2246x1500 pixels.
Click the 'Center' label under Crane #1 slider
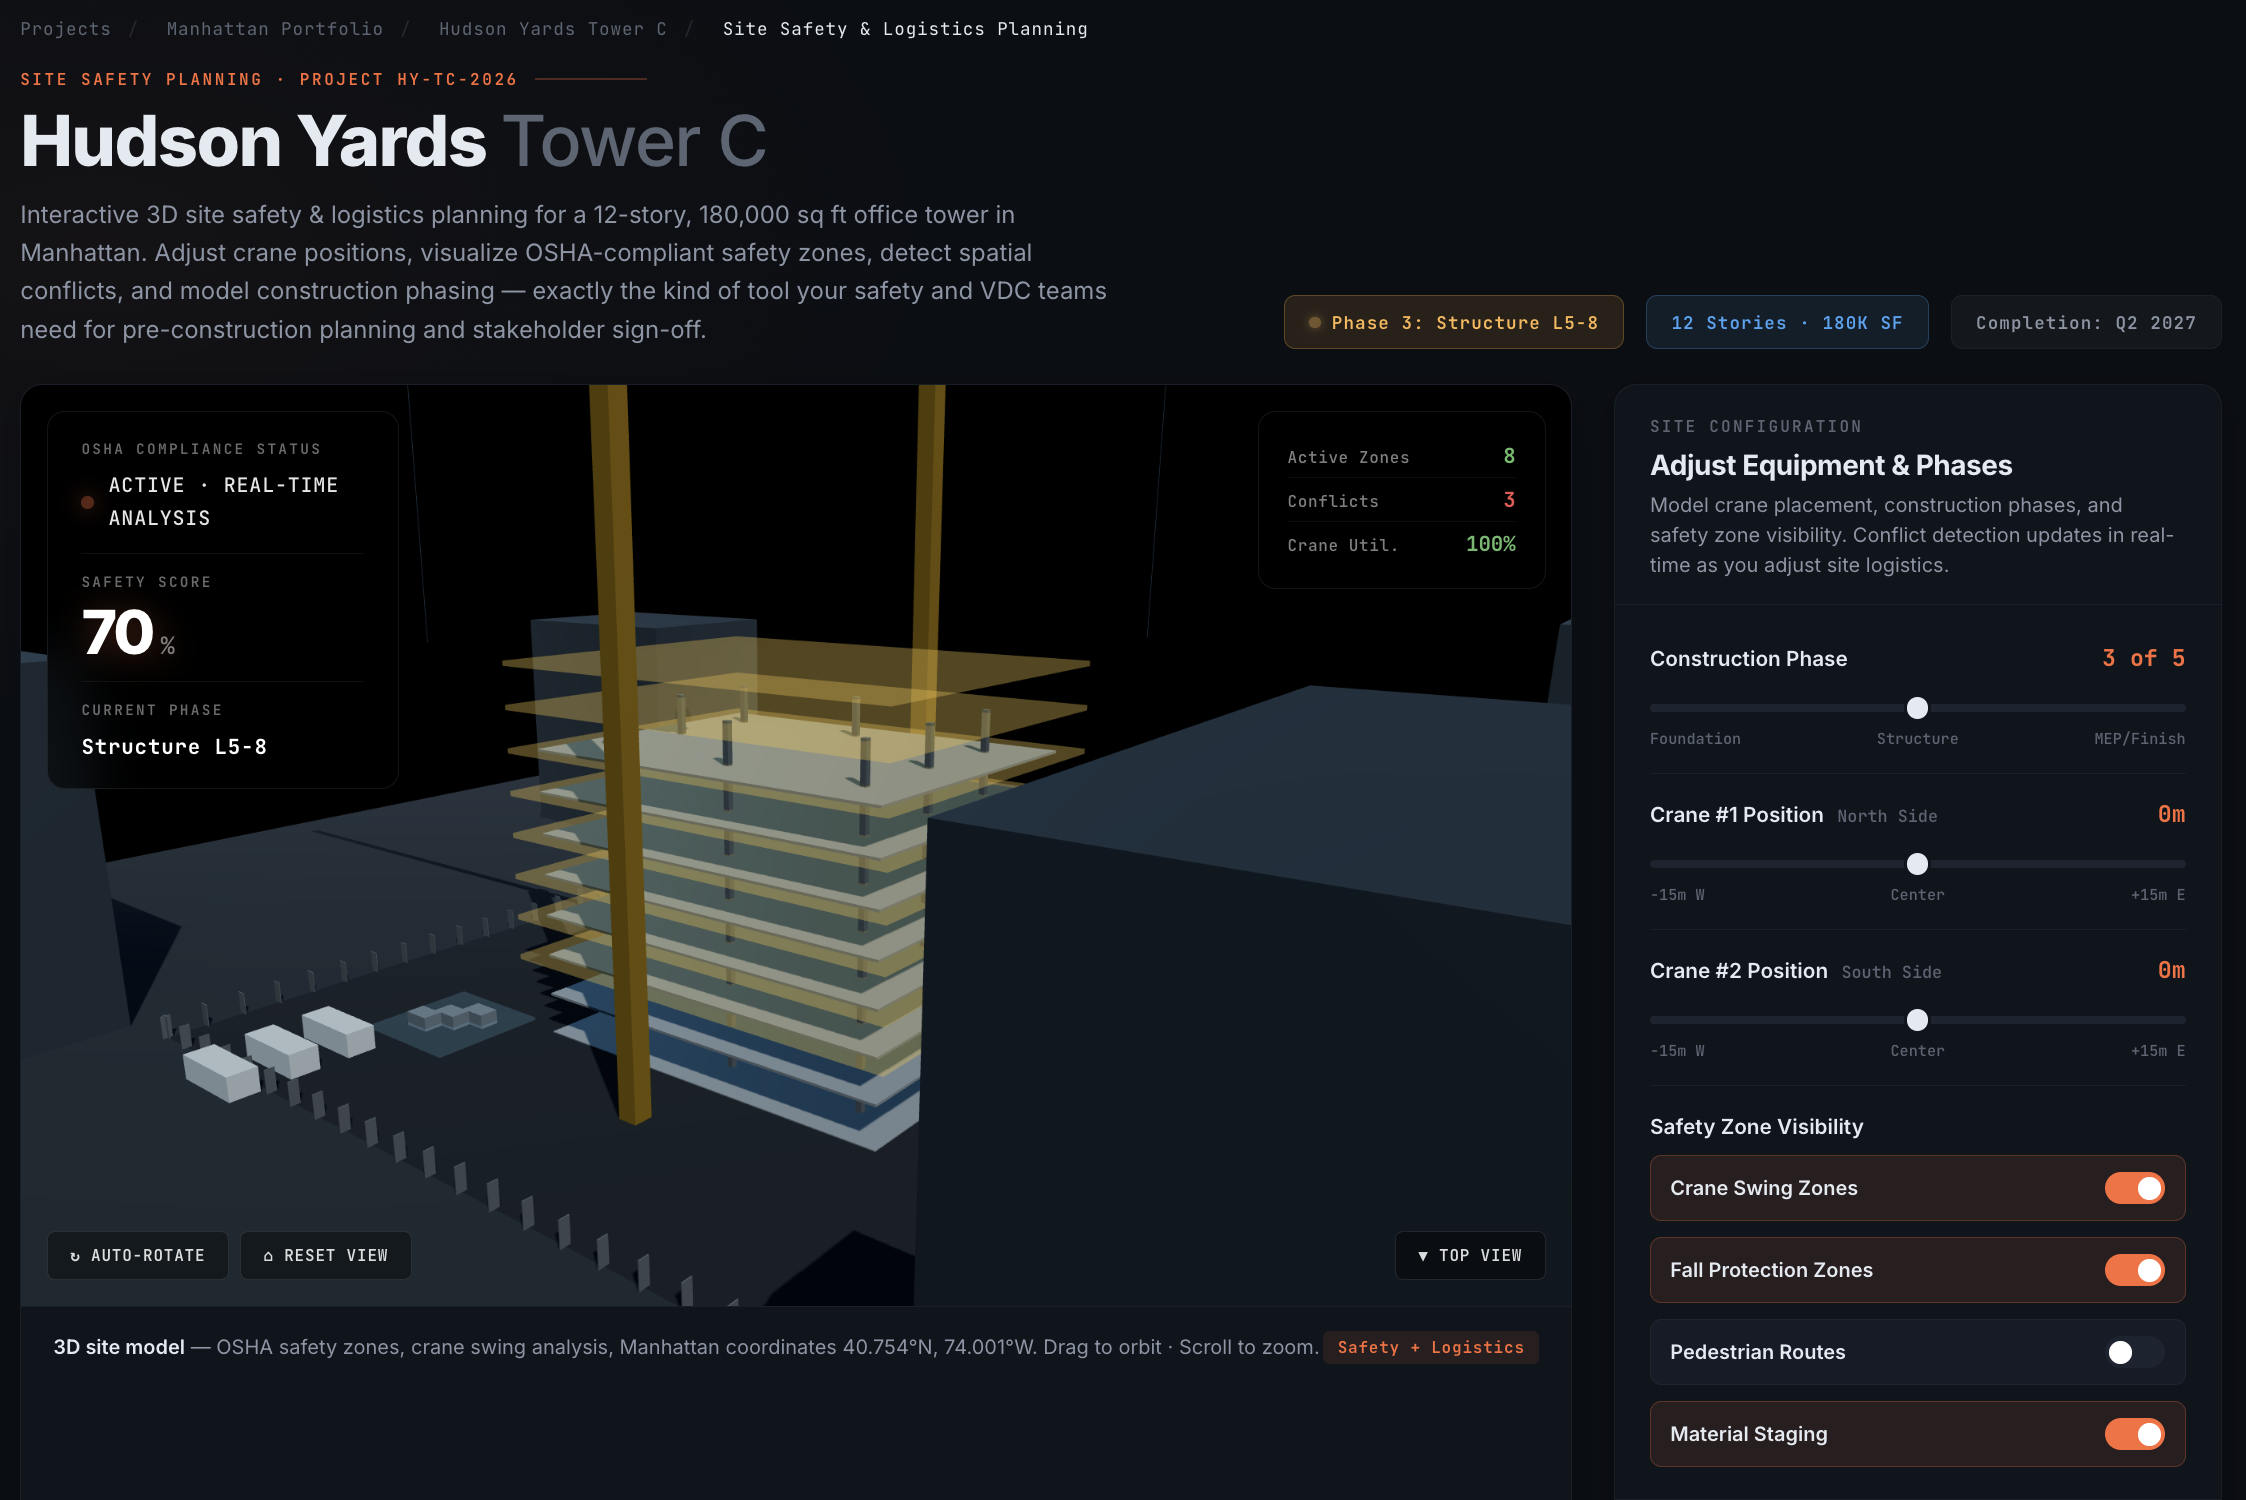[1917, 895]
